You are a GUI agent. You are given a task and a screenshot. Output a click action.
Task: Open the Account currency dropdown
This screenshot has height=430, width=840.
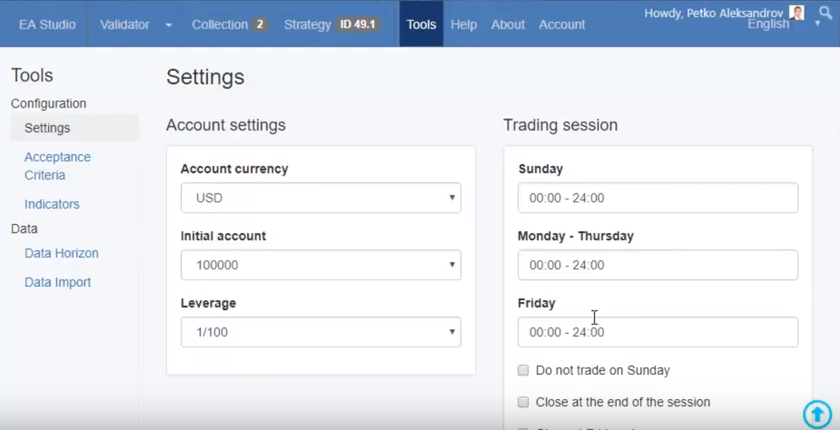pyautogui.click(x=320, y=198)
